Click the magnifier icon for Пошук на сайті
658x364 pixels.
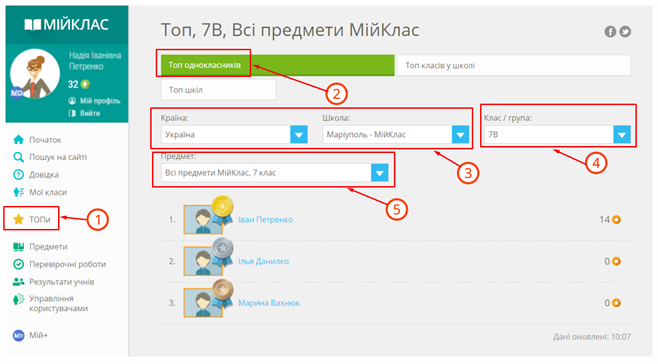[x=18, y=157]
